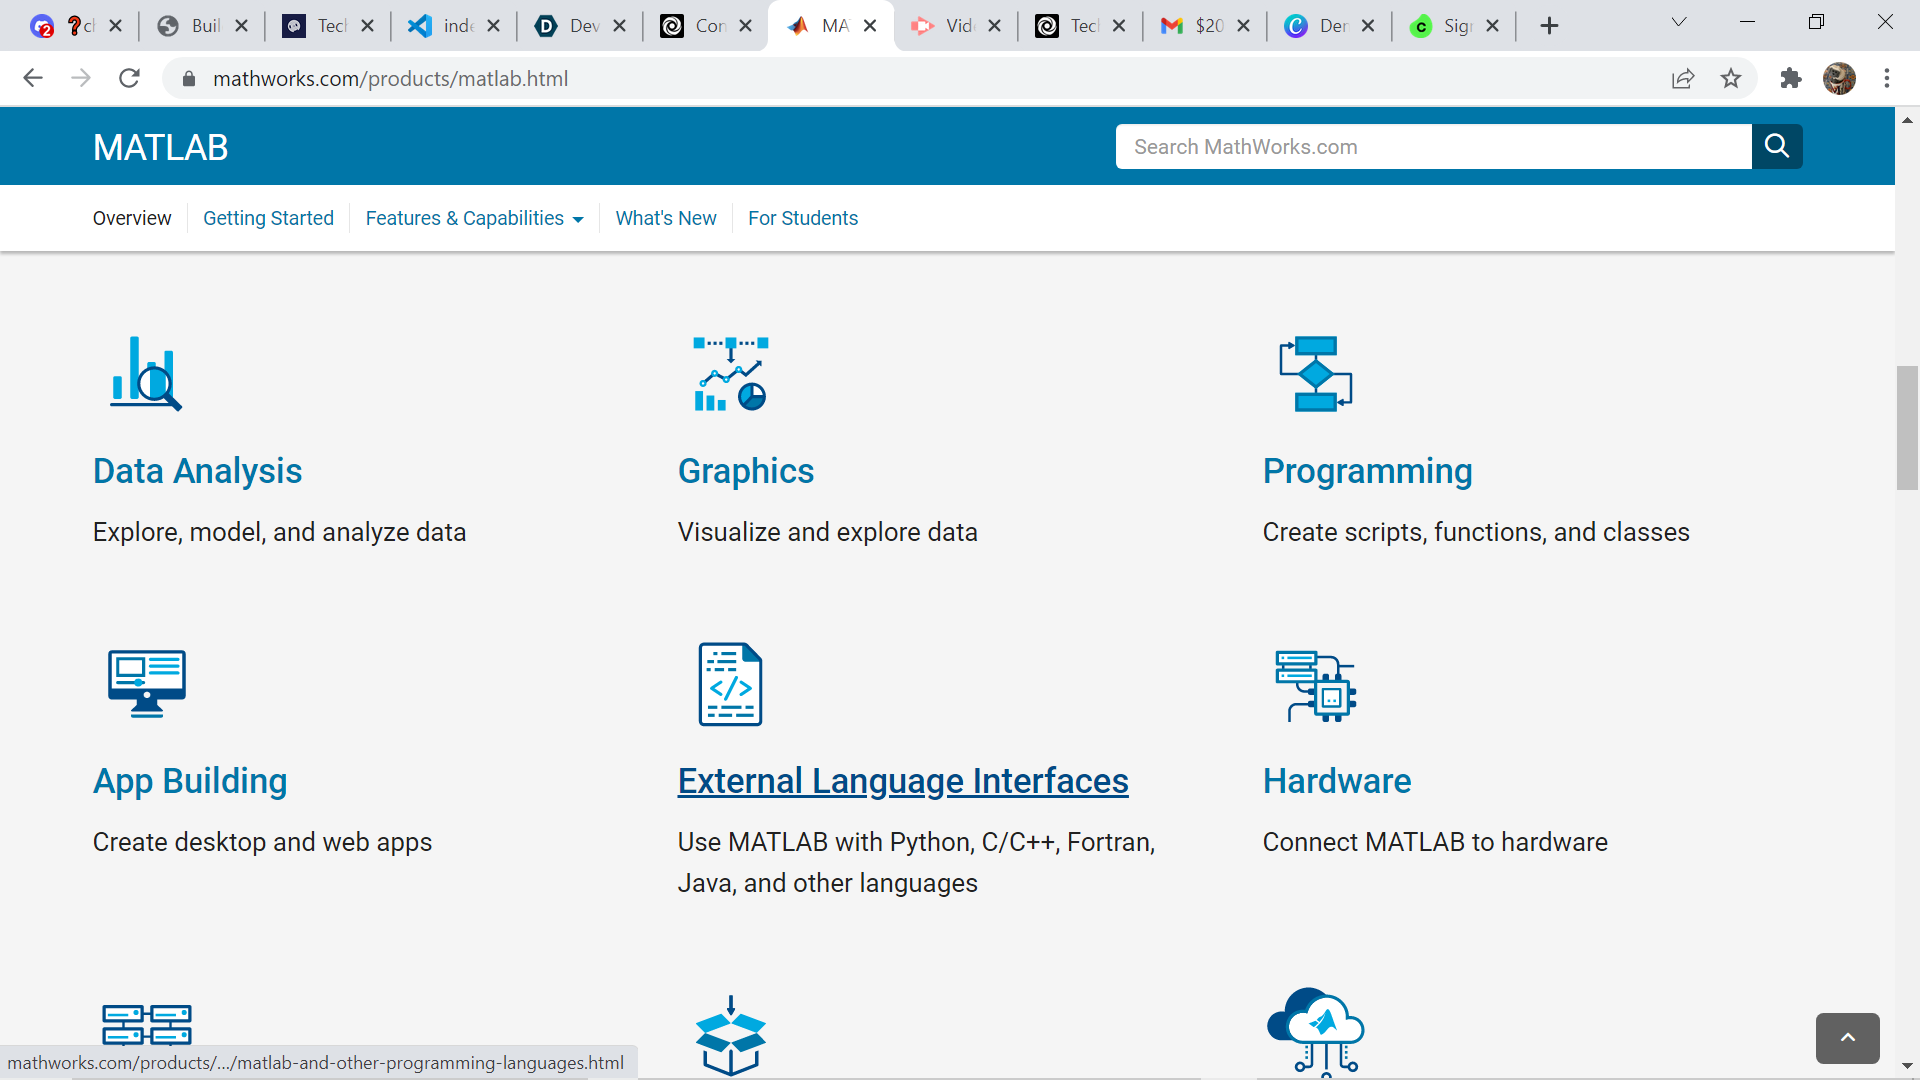Expand Features & Capabilities dropdown

point(474,218)
